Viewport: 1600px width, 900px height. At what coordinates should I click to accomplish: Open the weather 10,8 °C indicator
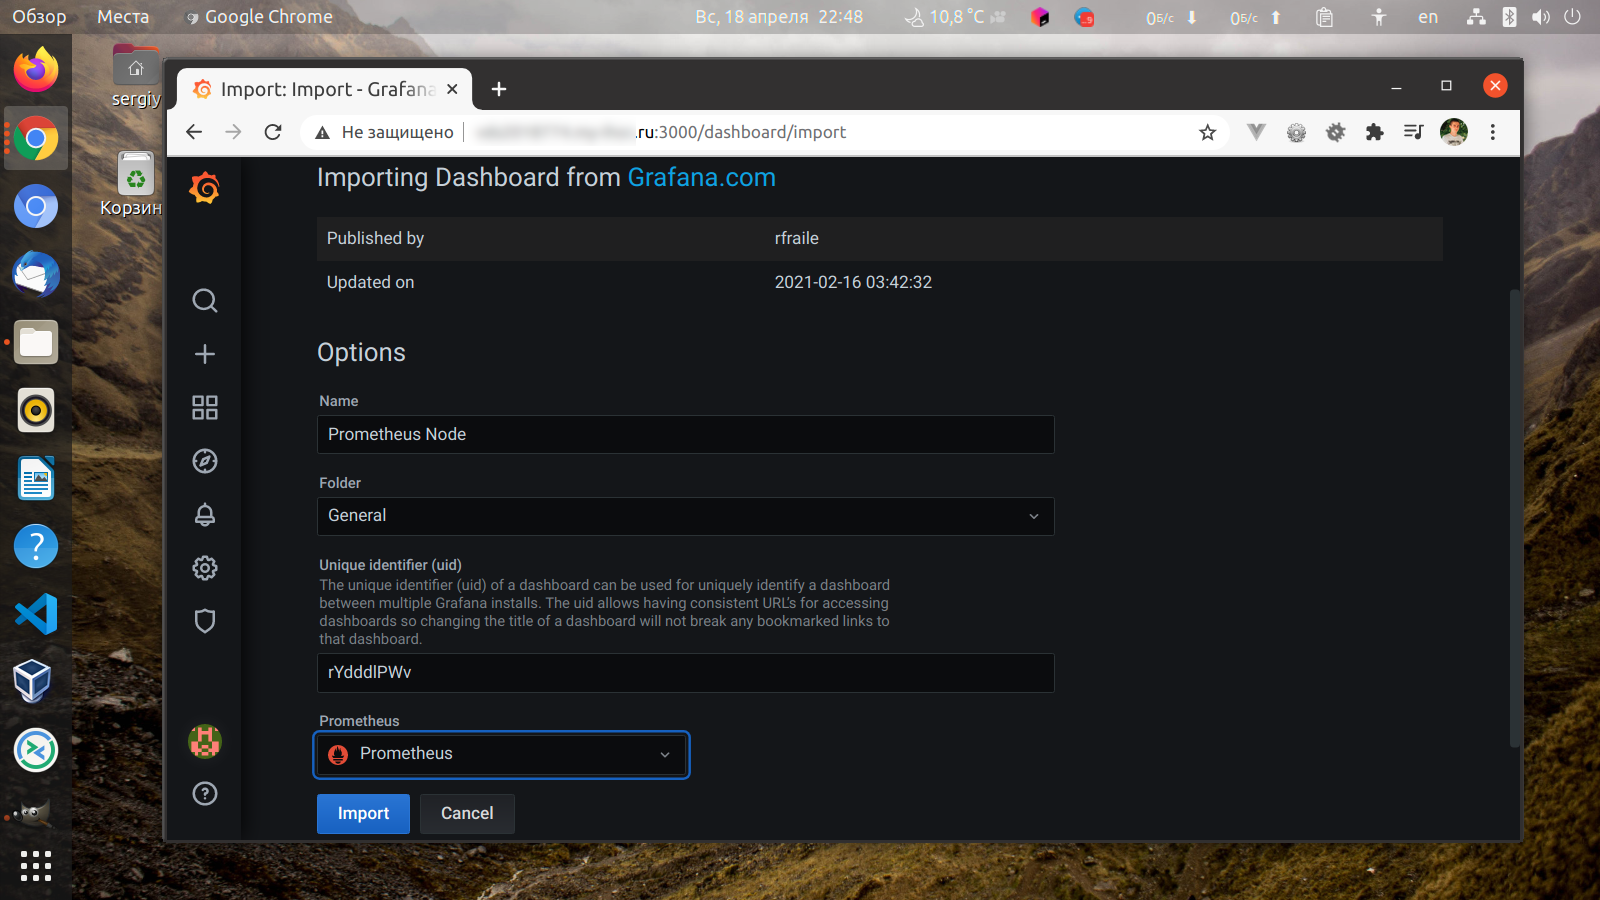(955, 17)
